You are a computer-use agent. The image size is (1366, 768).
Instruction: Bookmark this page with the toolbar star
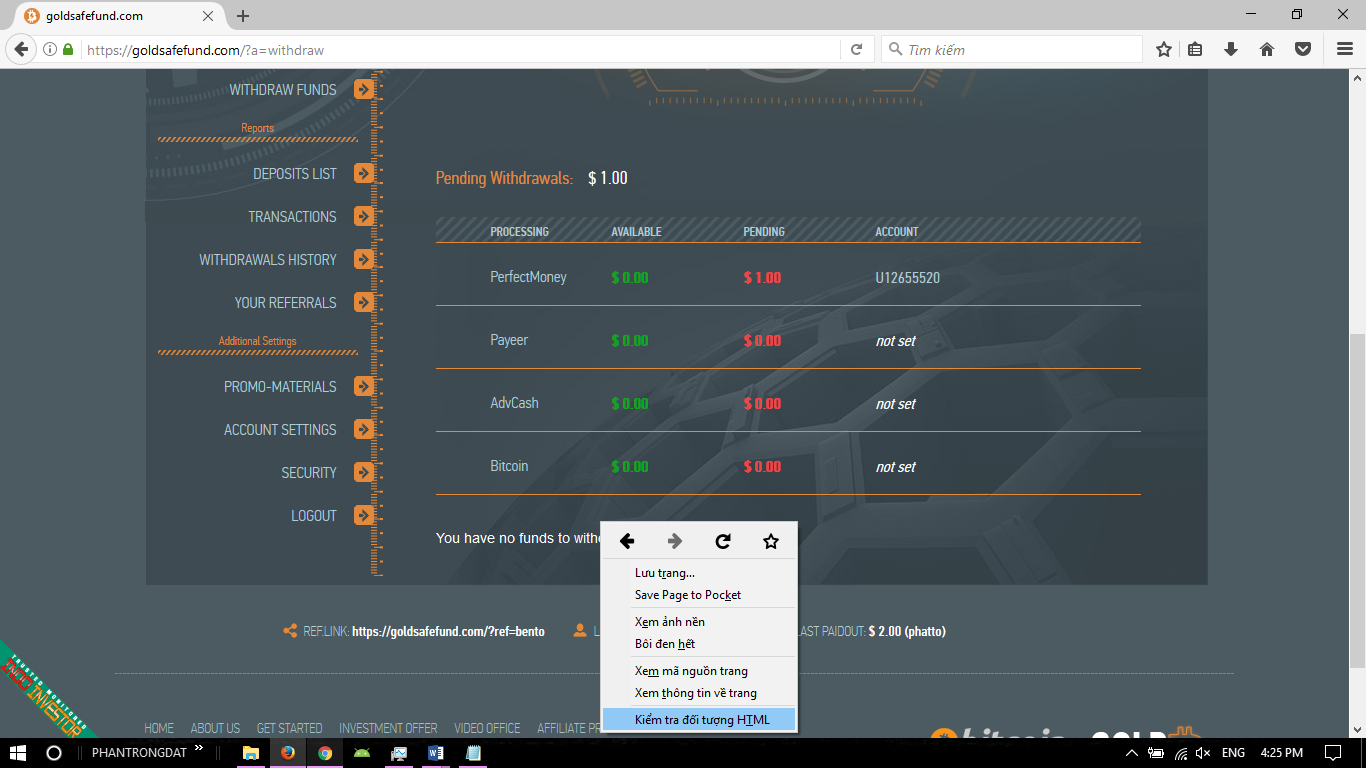coord(1164,49)
